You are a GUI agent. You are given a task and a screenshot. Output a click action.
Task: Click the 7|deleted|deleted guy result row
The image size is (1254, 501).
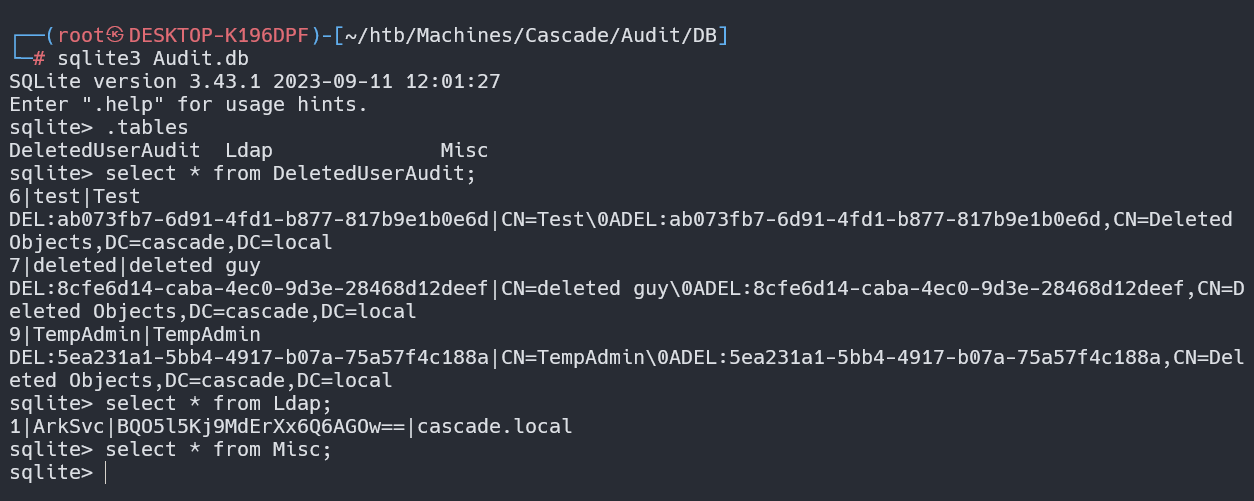tap(135, 265)
